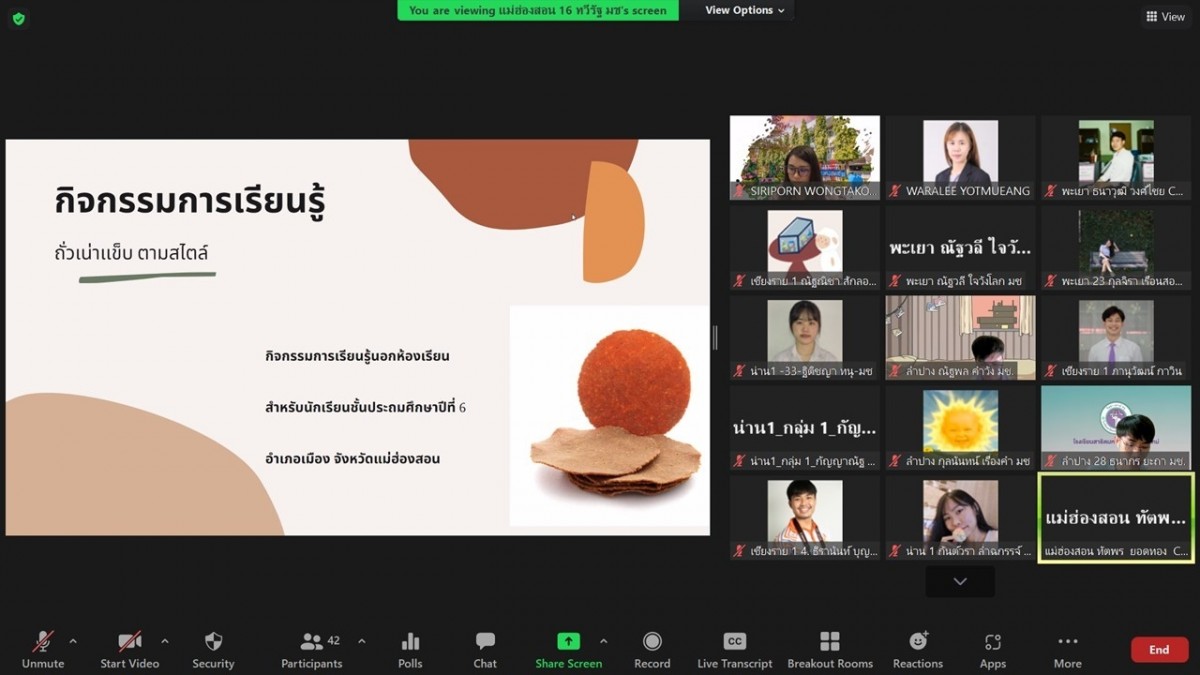Viewport: 1200px width, 675px height.
Task: Click muted mic icon on เชียงราย 1 ภานุวัฒน์ tile
Action: point(1052,371)
